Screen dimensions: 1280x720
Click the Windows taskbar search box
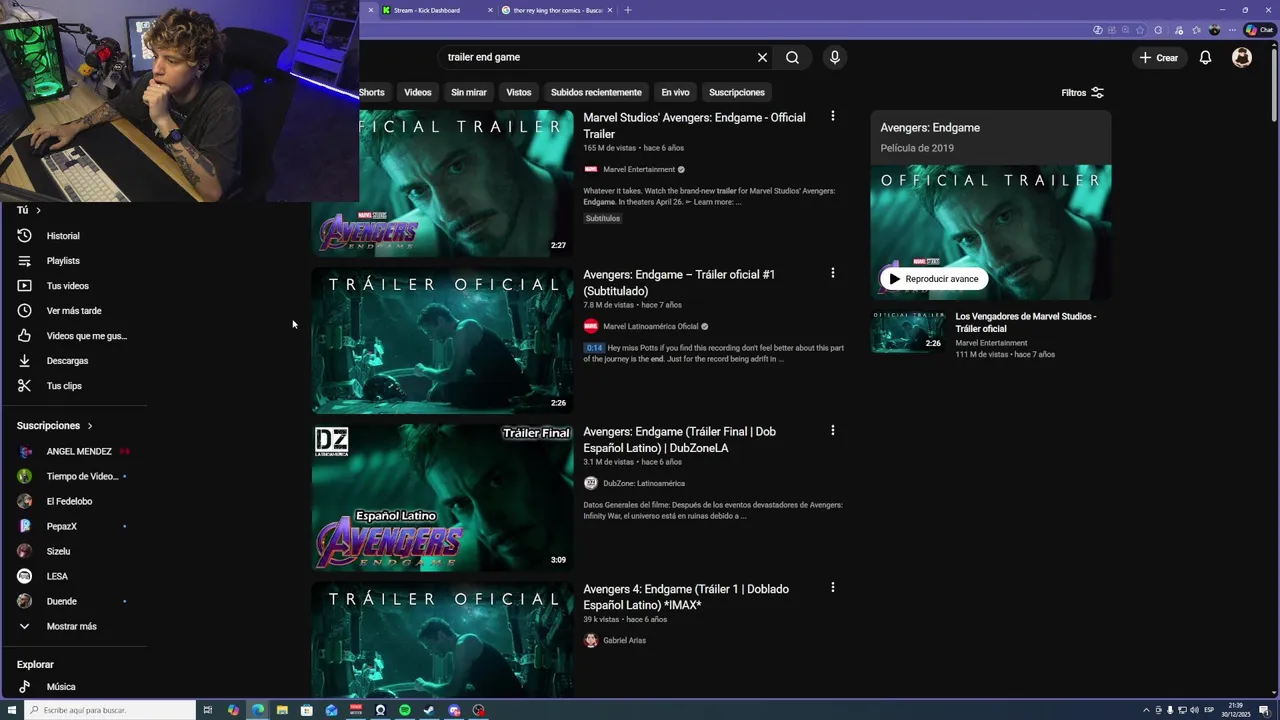point(109,710)
